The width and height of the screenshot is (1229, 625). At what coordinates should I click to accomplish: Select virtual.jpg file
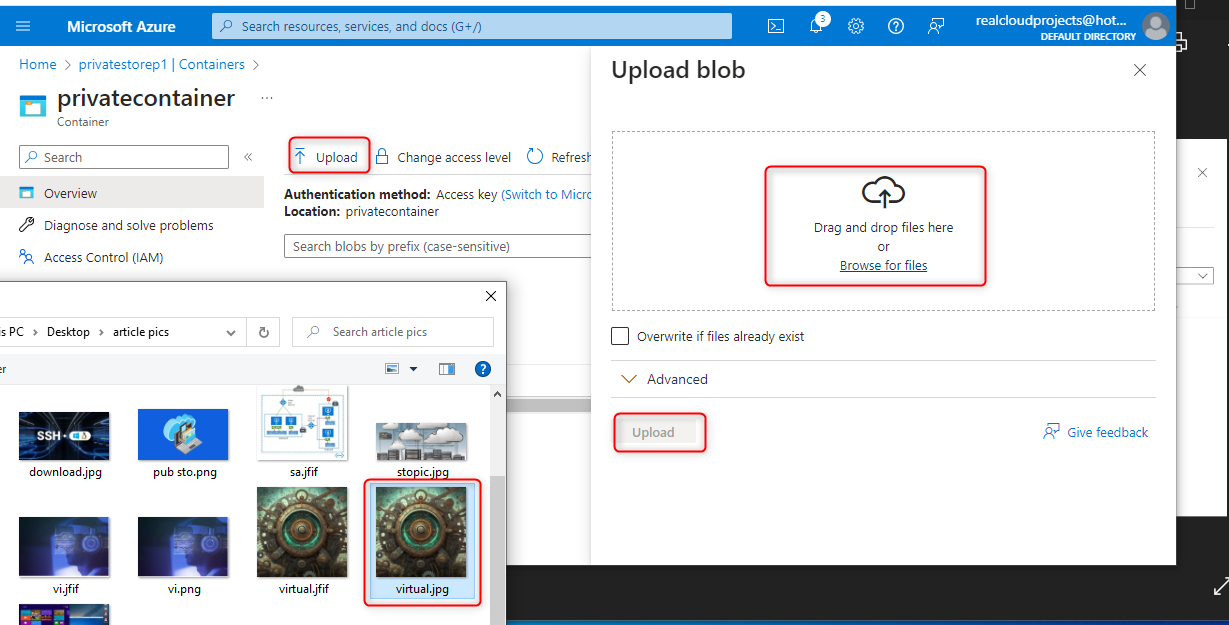pos(421,542)
